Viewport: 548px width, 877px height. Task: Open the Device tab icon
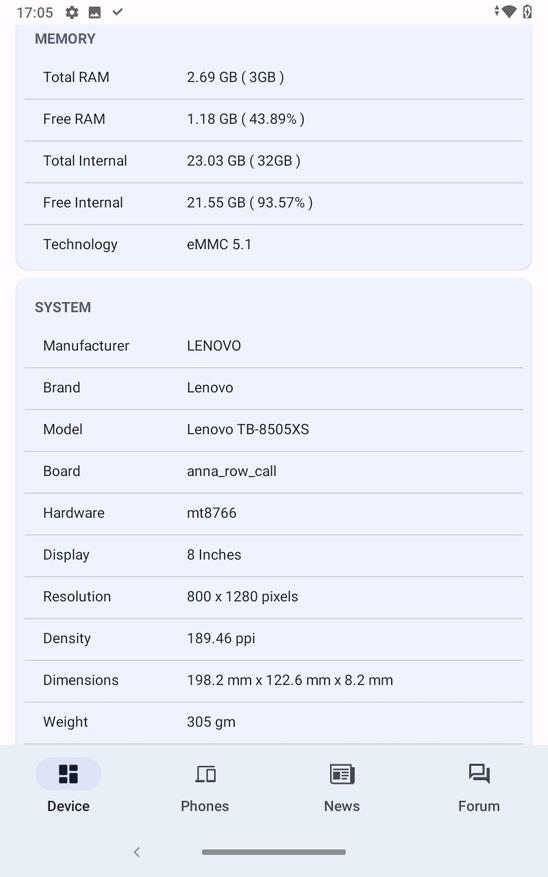68,774
